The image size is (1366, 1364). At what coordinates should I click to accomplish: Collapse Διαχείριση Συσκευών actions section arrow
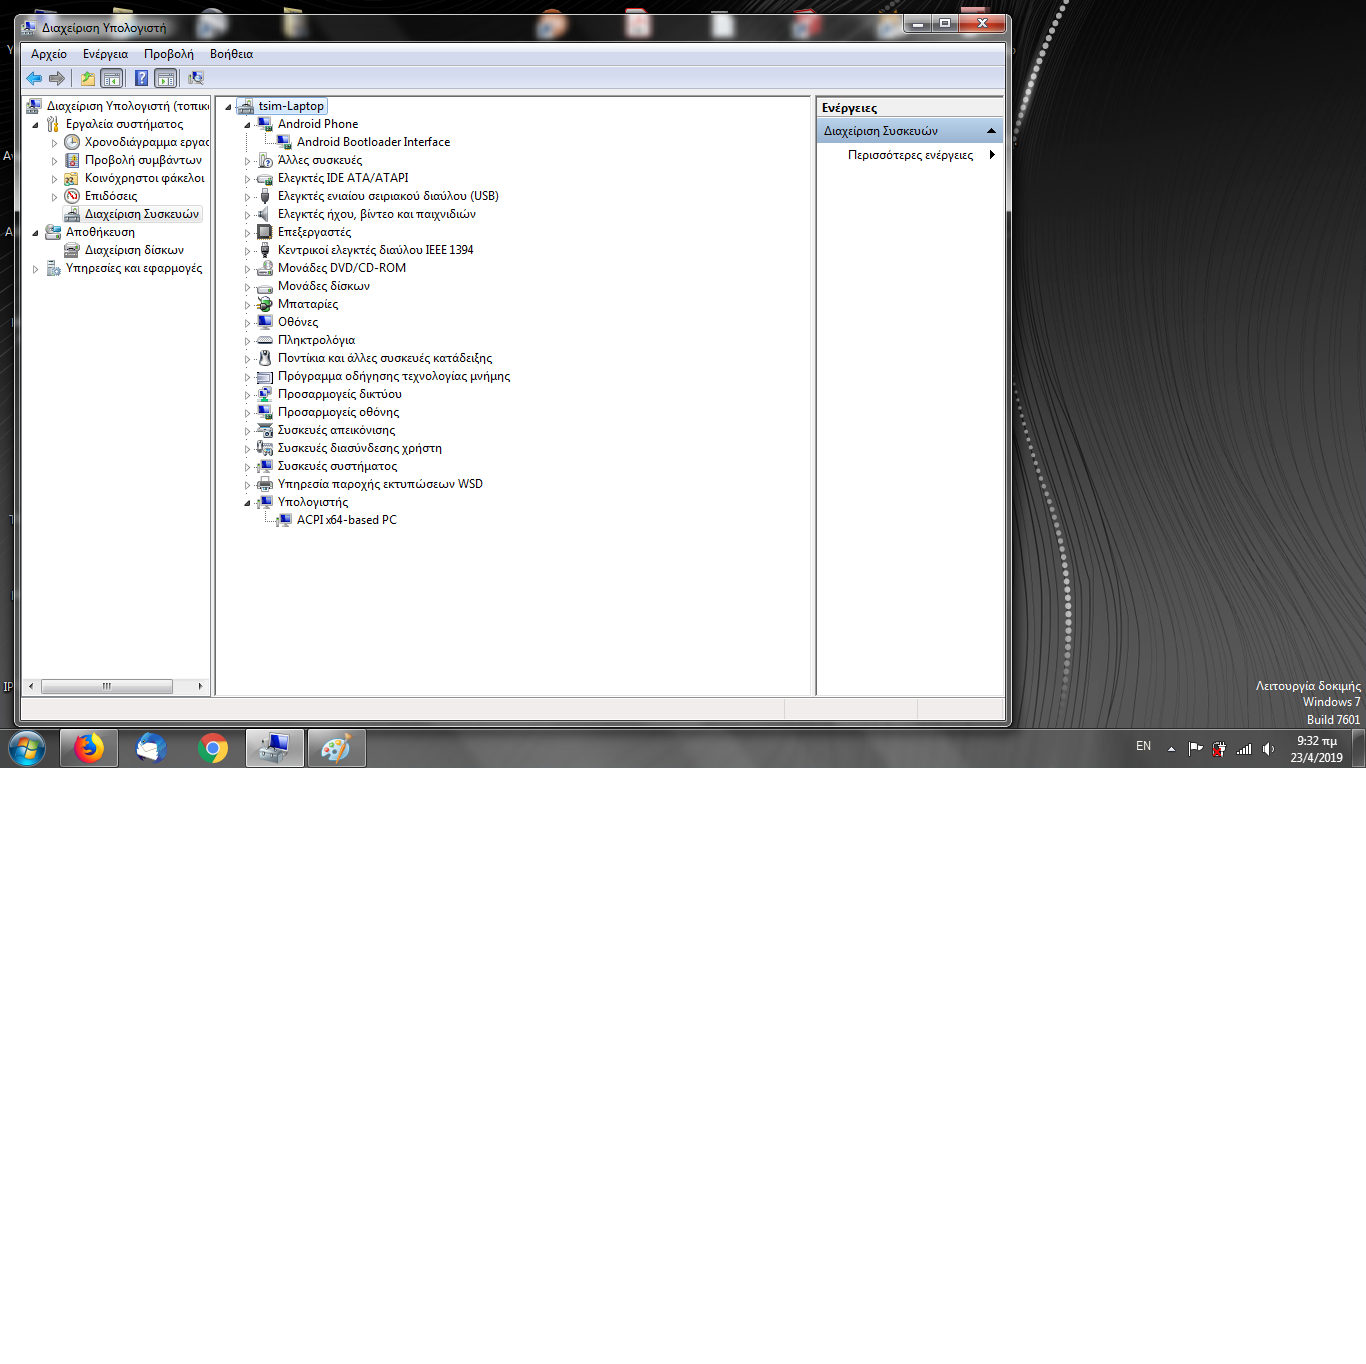tap(991, 131)
